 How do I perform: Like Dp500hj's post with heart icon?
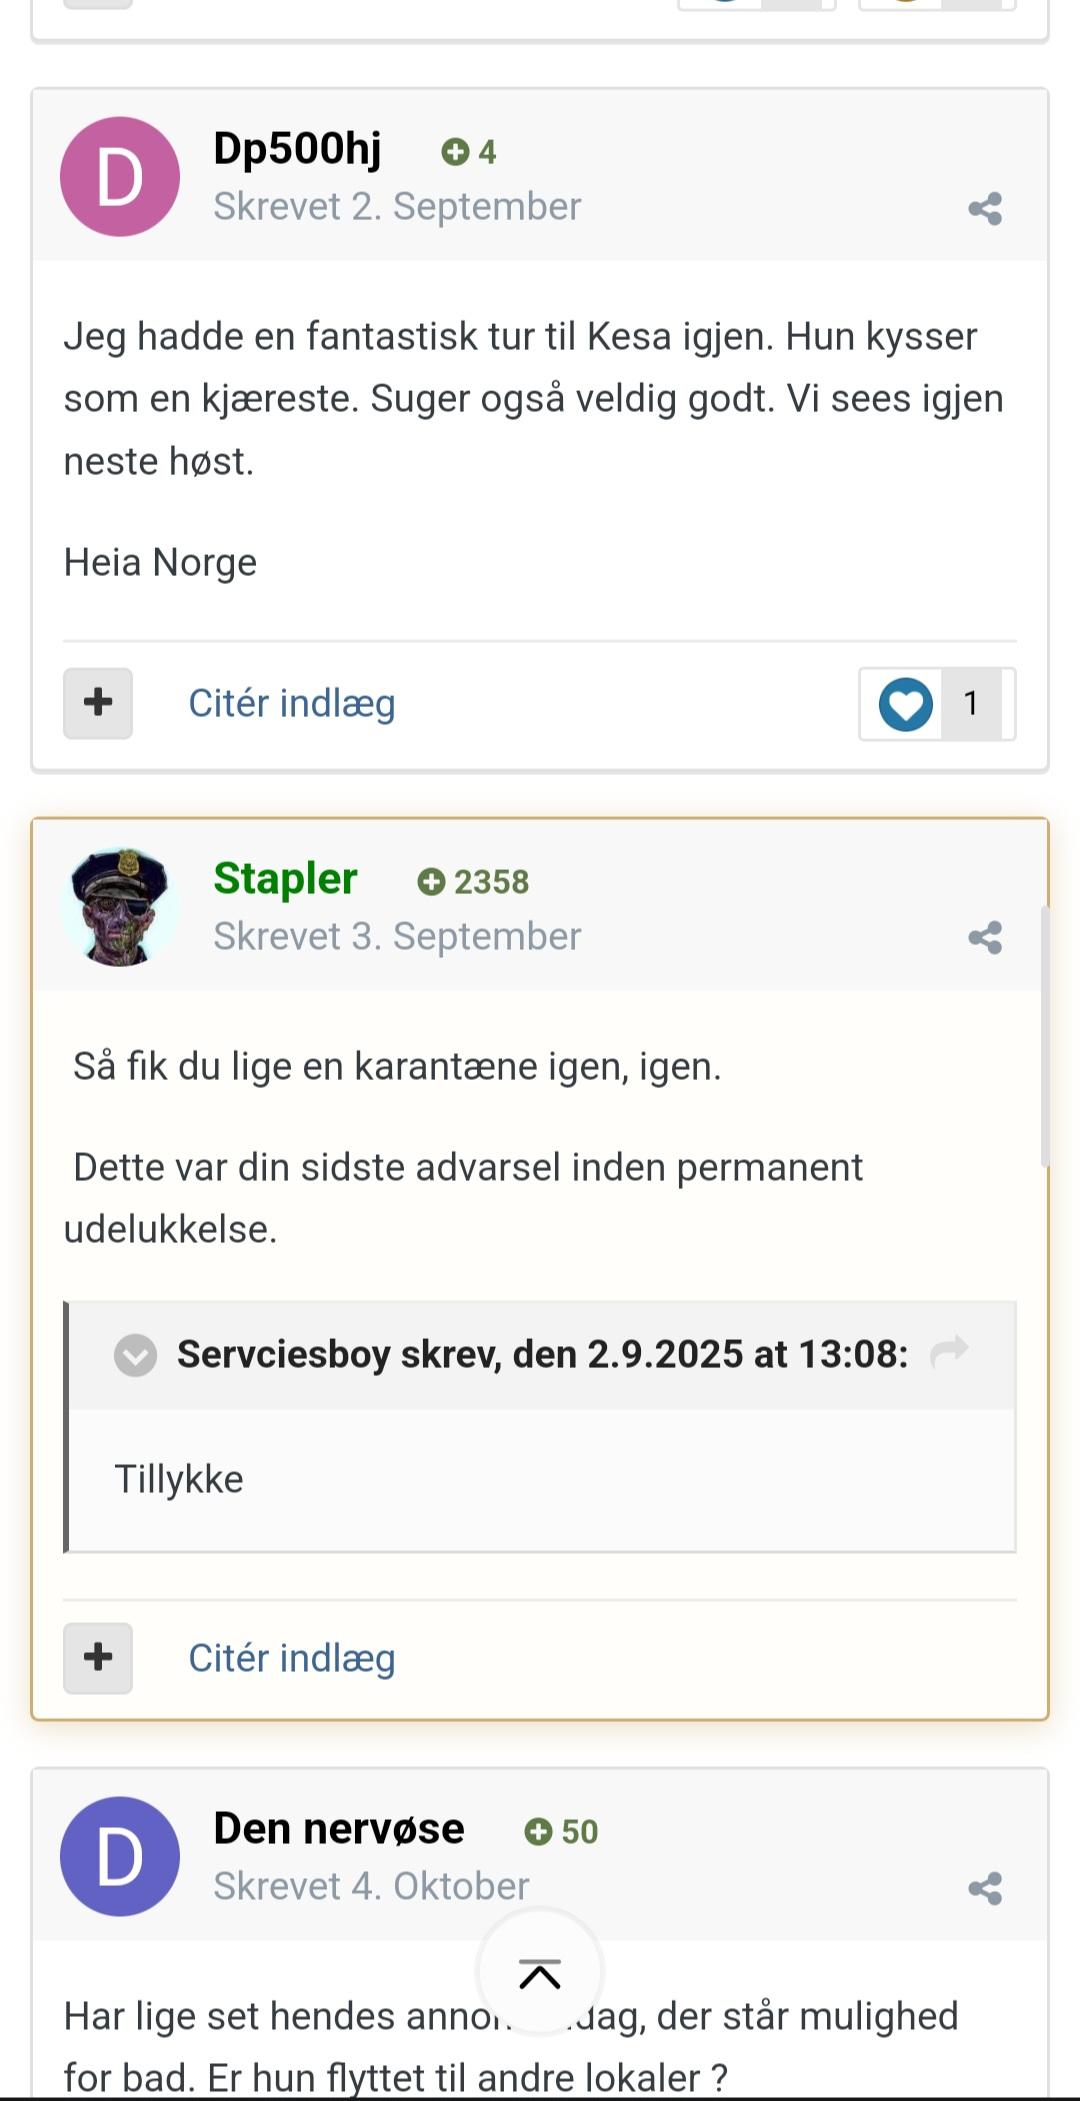point(906,704)
